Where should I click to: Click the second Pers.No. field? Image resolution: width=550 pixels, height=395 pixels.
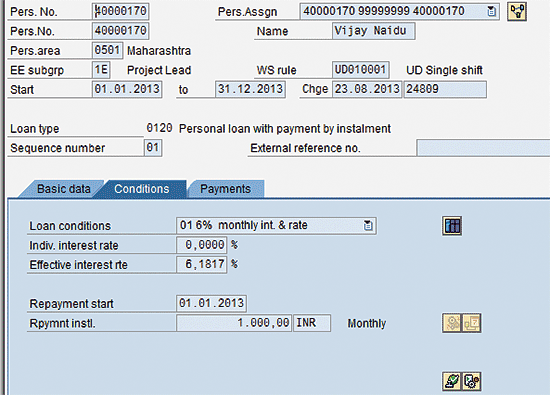[120, 31]
